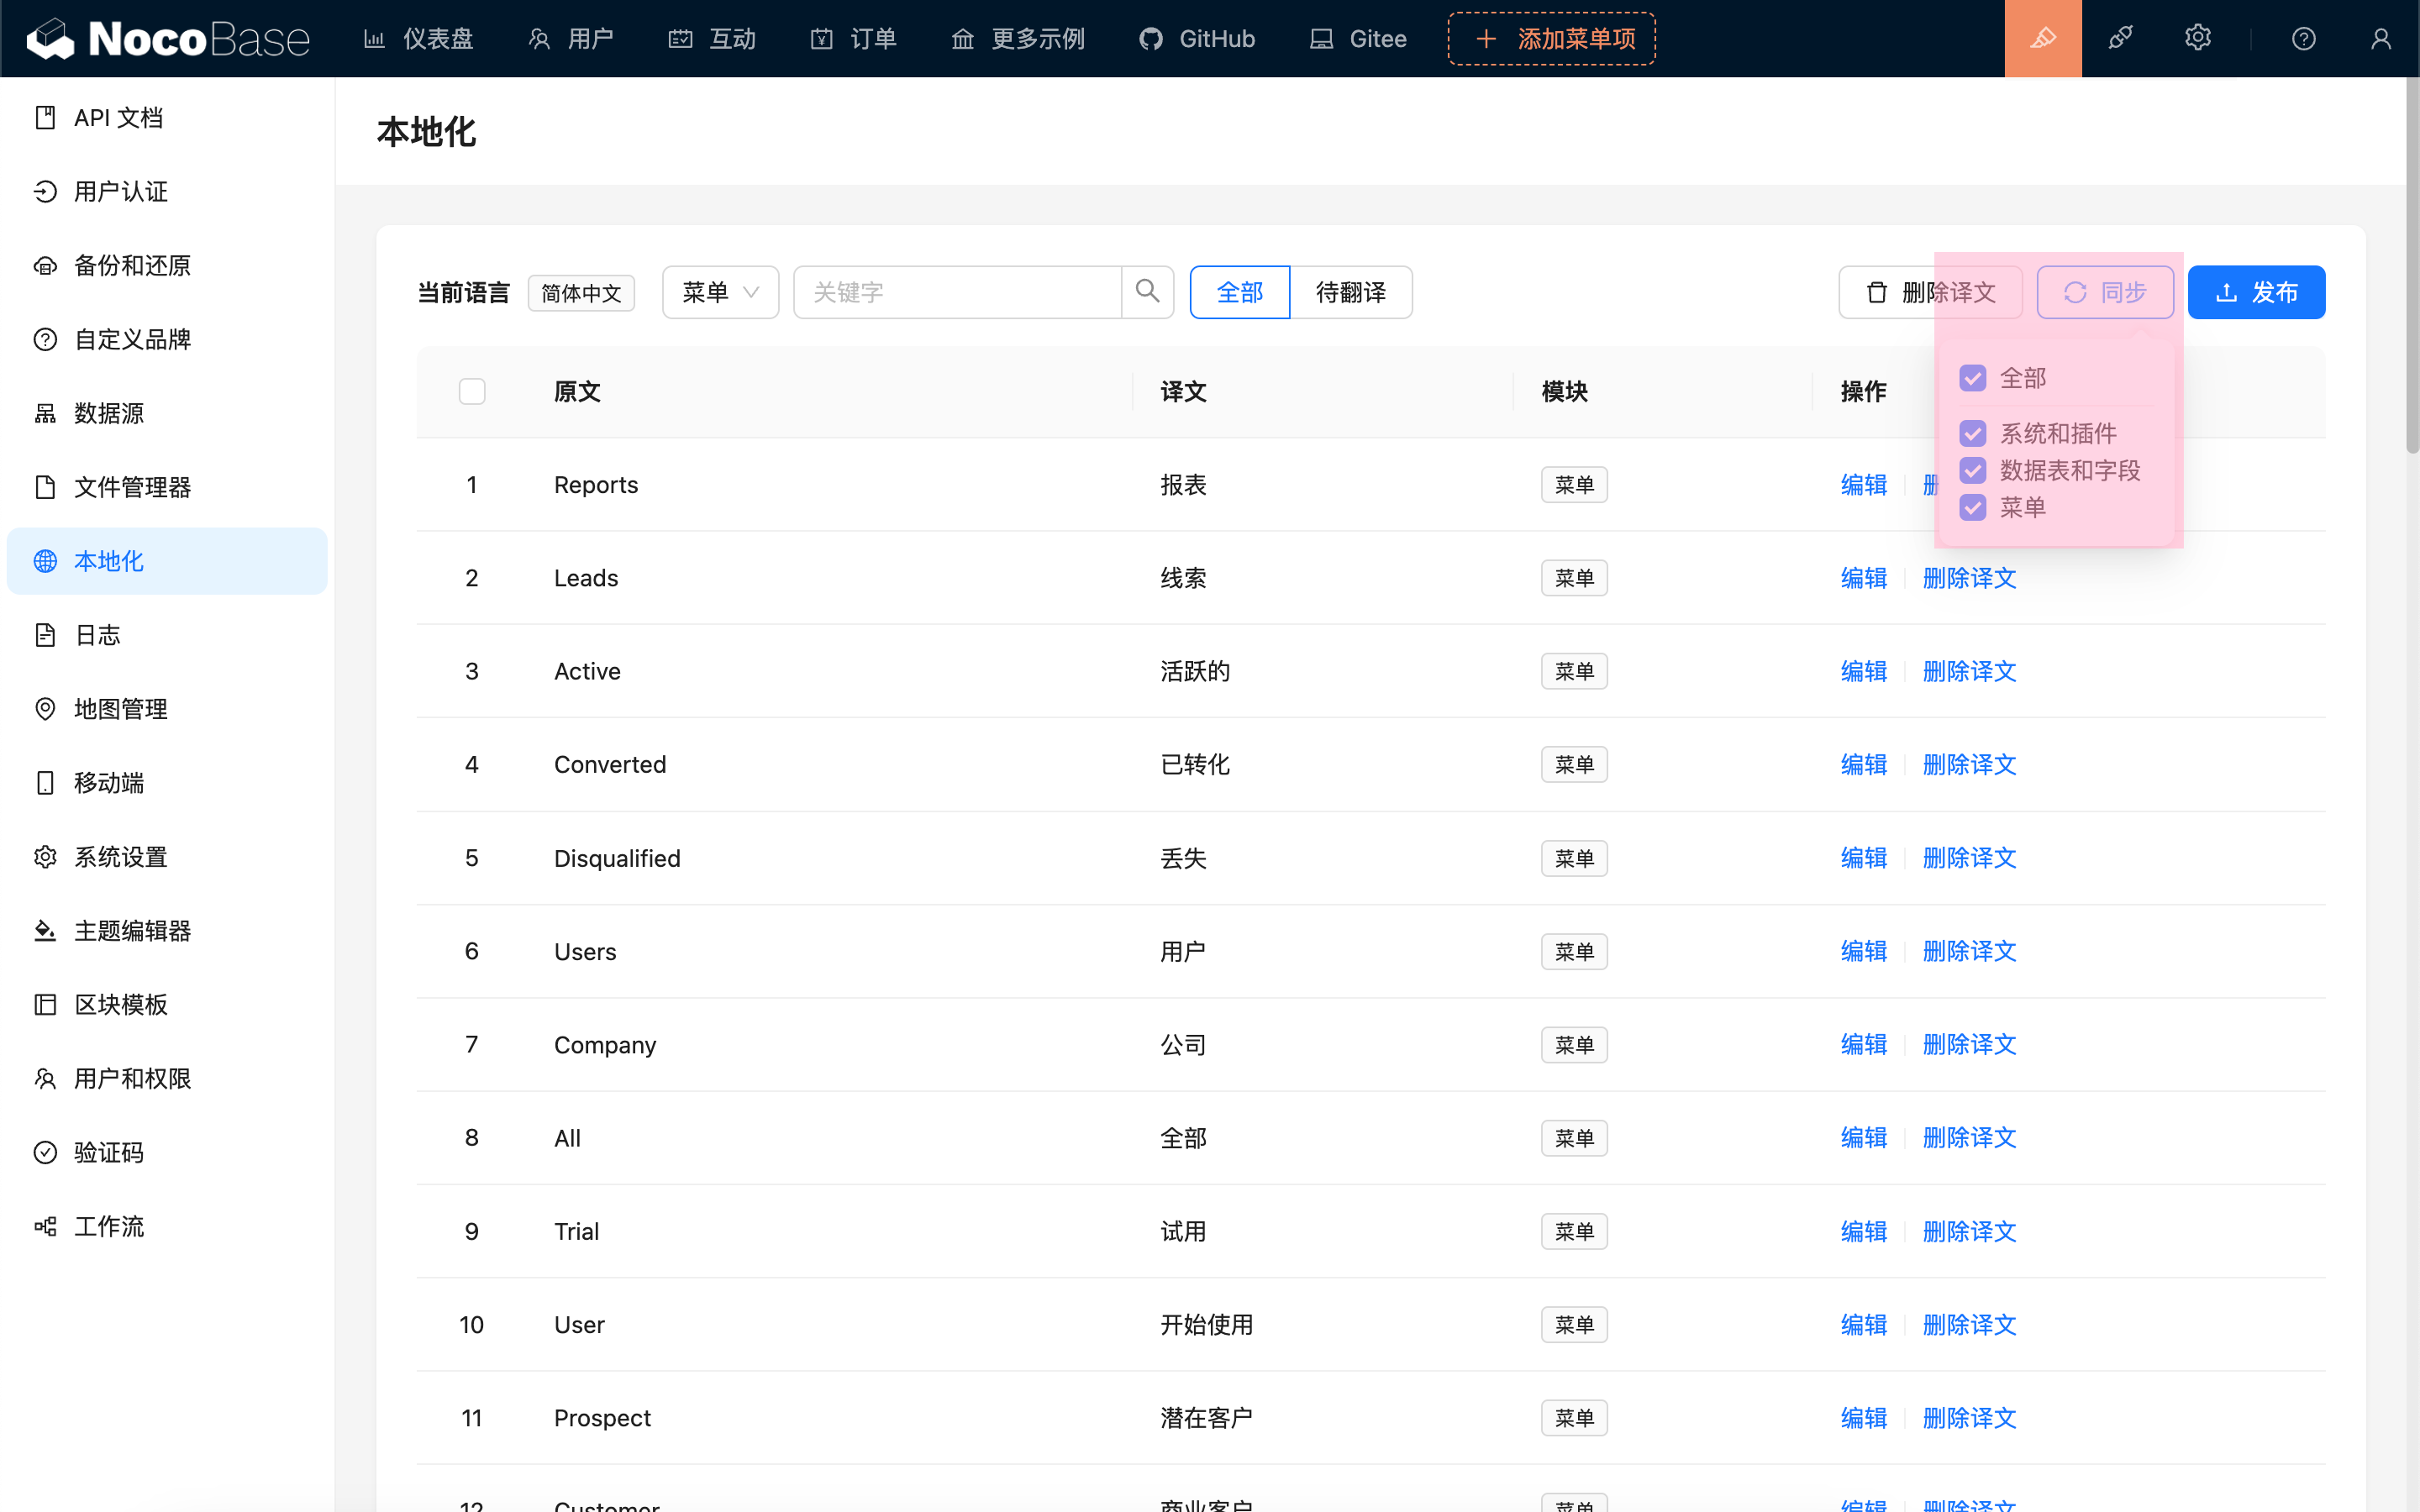
Task: Click the search magnifier icon
Action: tap(1147, 292)
